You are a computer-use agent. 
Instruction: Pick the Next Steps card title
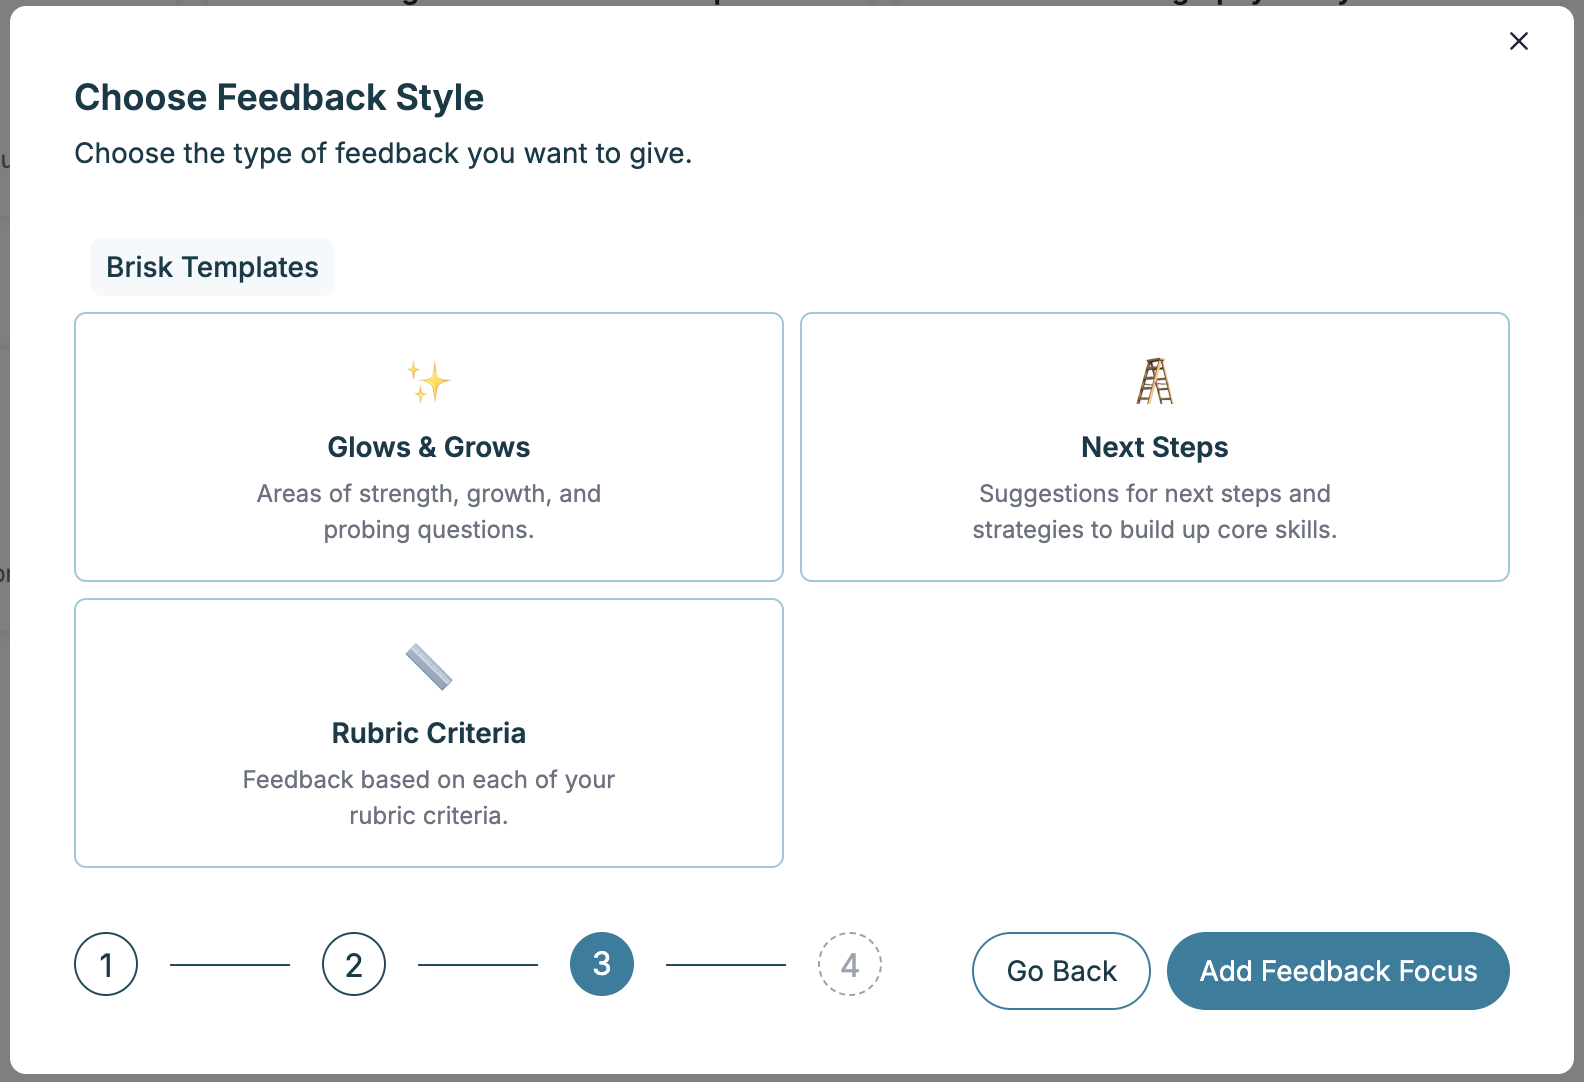(1154, 447)
